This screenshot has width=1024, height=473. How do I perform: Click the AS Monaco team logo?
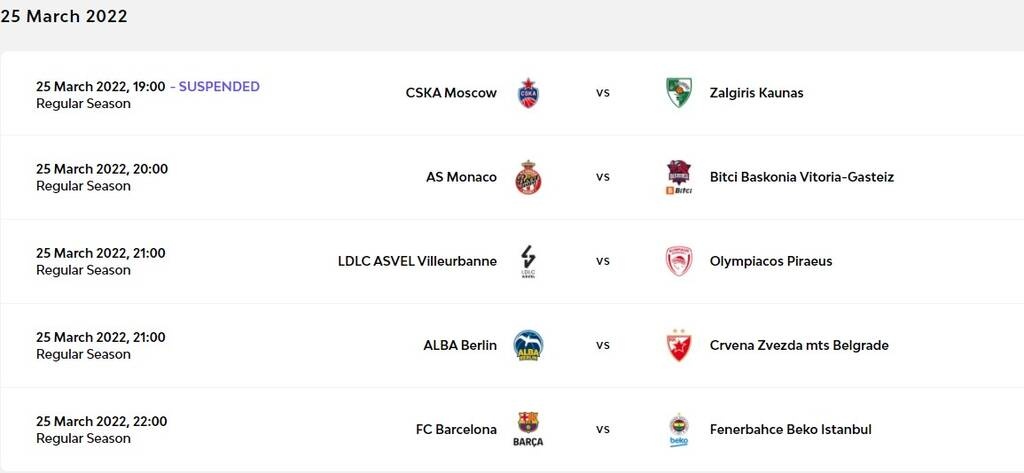[x=527, y=177]
